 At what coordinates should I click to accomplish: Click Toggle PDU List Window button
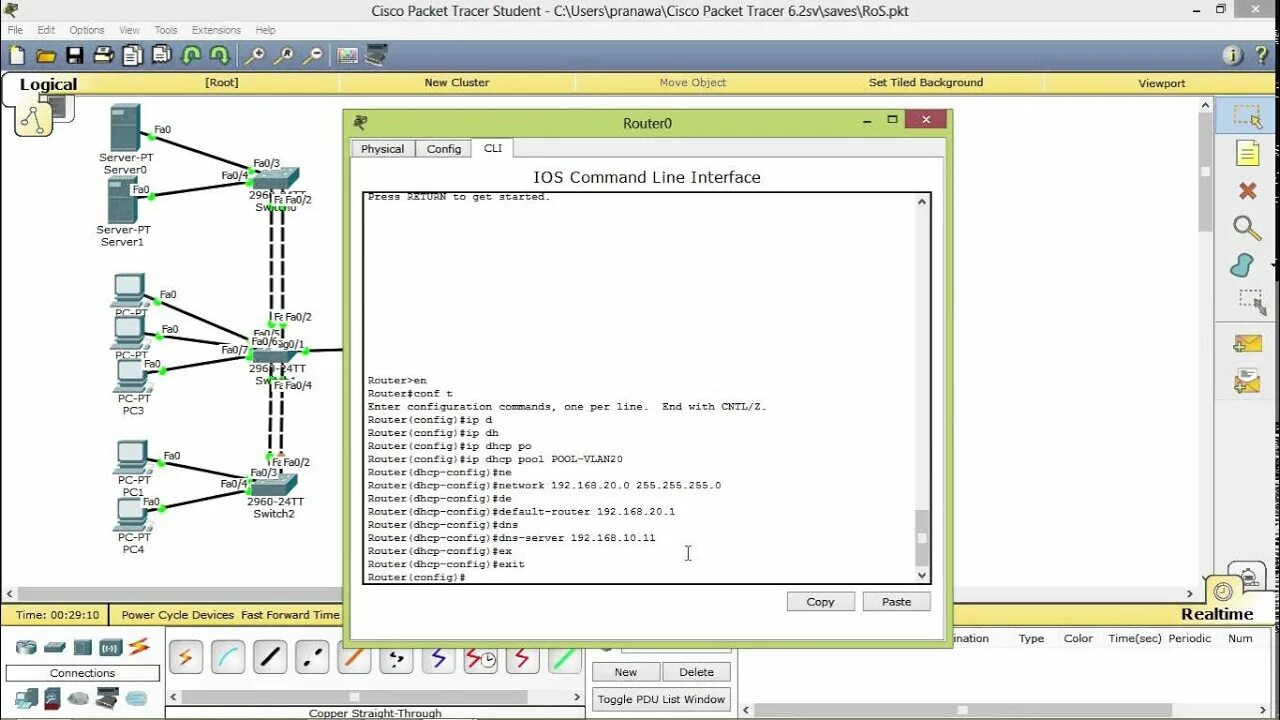[x=661, y=699]
